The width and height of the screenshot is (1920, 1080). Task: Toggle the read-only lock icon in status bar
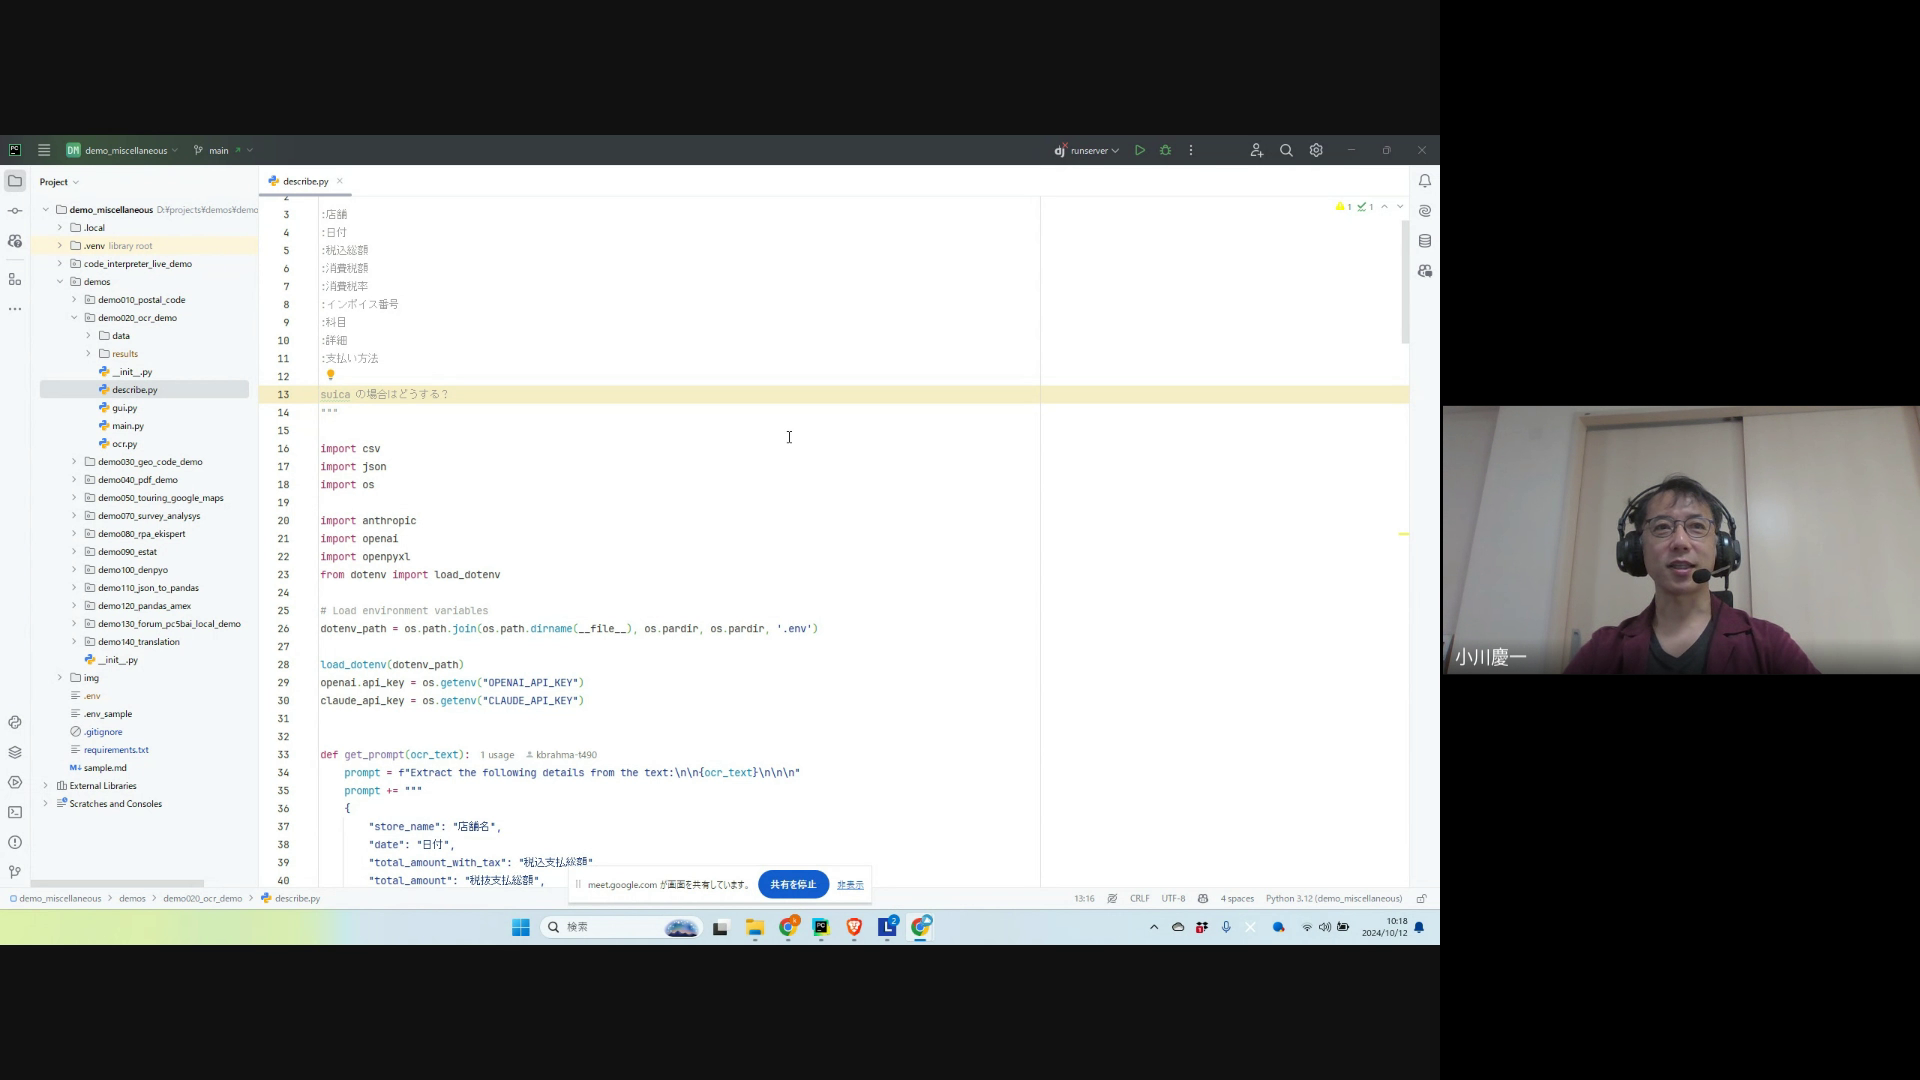(x=1421, y=898)
